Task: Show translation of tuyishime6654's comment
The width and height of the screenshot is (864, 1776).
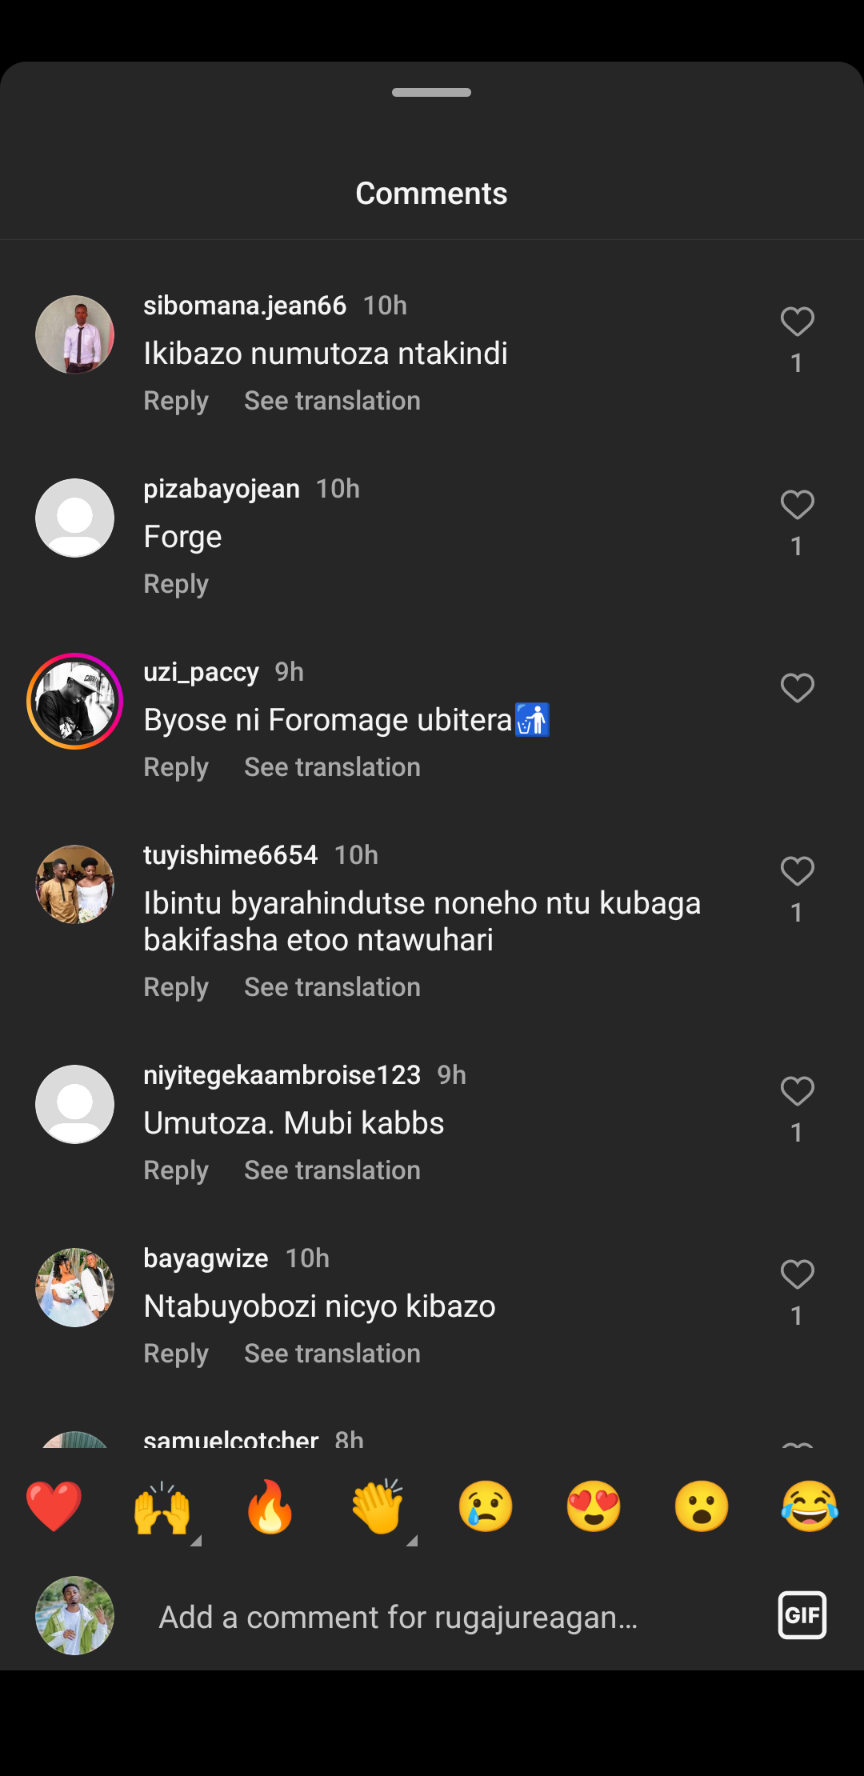Action: point(332,987)
